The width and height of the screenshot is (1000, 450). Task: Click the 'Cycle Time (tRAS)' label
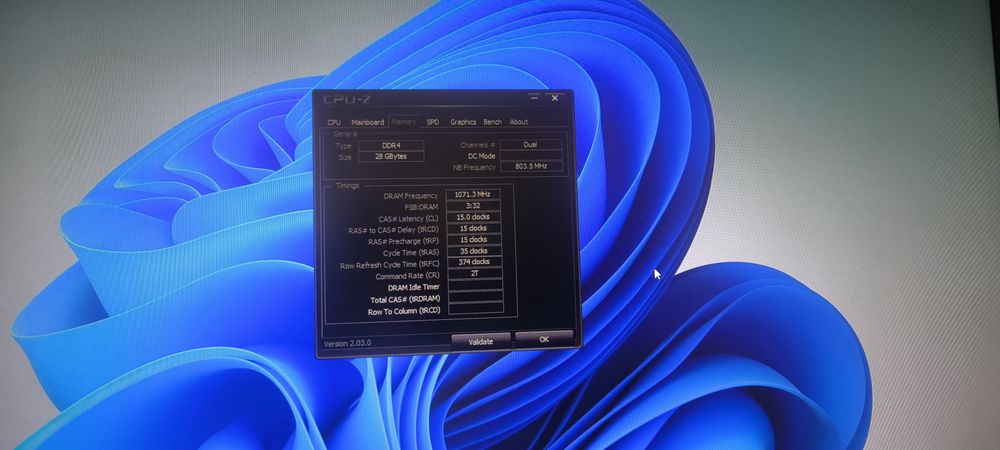[x=411, y=254]
